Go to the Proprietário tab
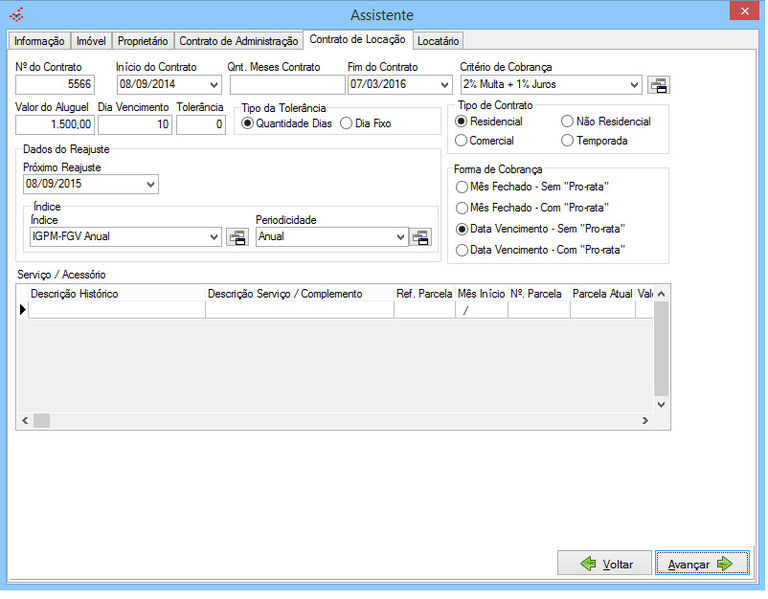Image resolution: width=768 pixels, height=599 pixels. (143, 41)
